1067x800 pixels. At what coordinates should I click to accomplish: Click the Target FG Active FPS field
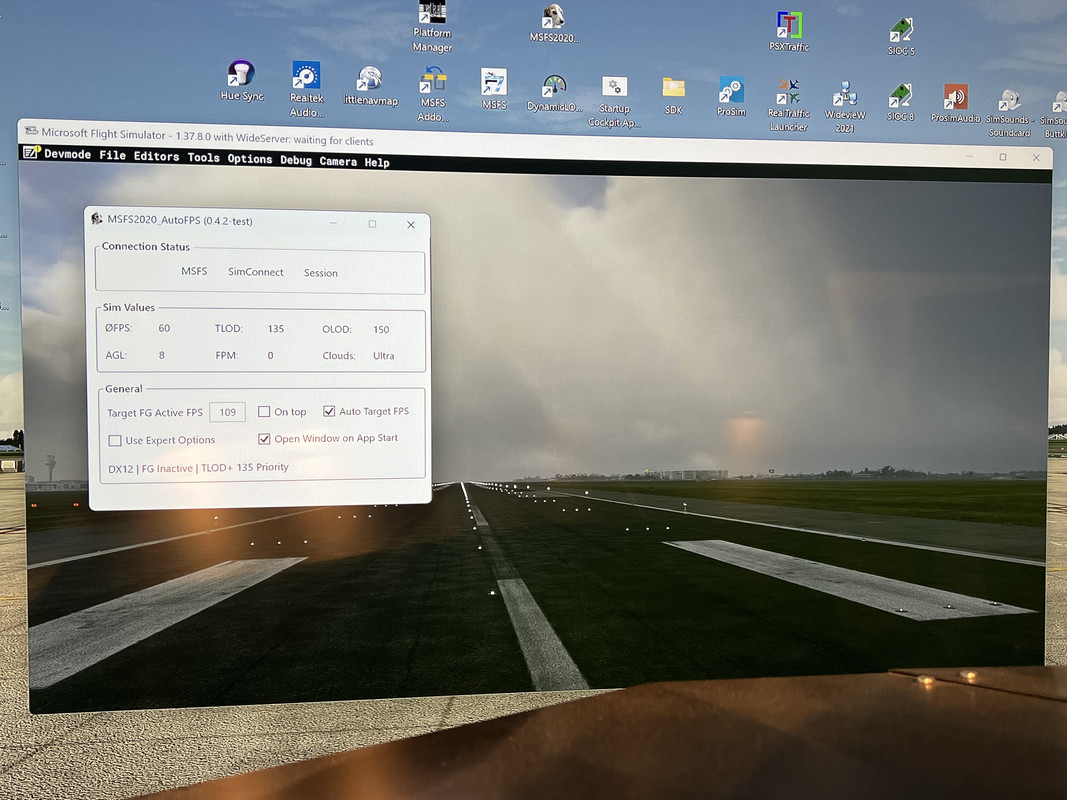point(227,412)
